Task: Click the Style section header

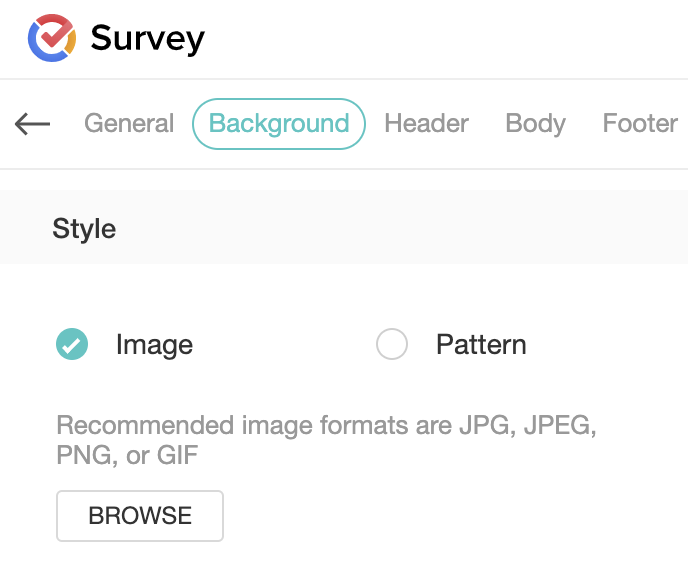Action: (84, 229)
